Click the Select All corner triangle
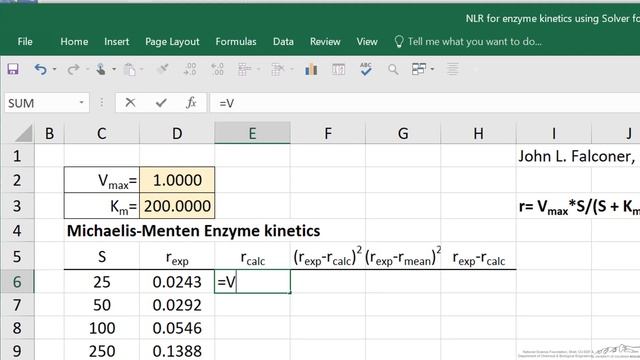Image resolution: width=640 pixels, height=360 pixels. tap(23, 133)
